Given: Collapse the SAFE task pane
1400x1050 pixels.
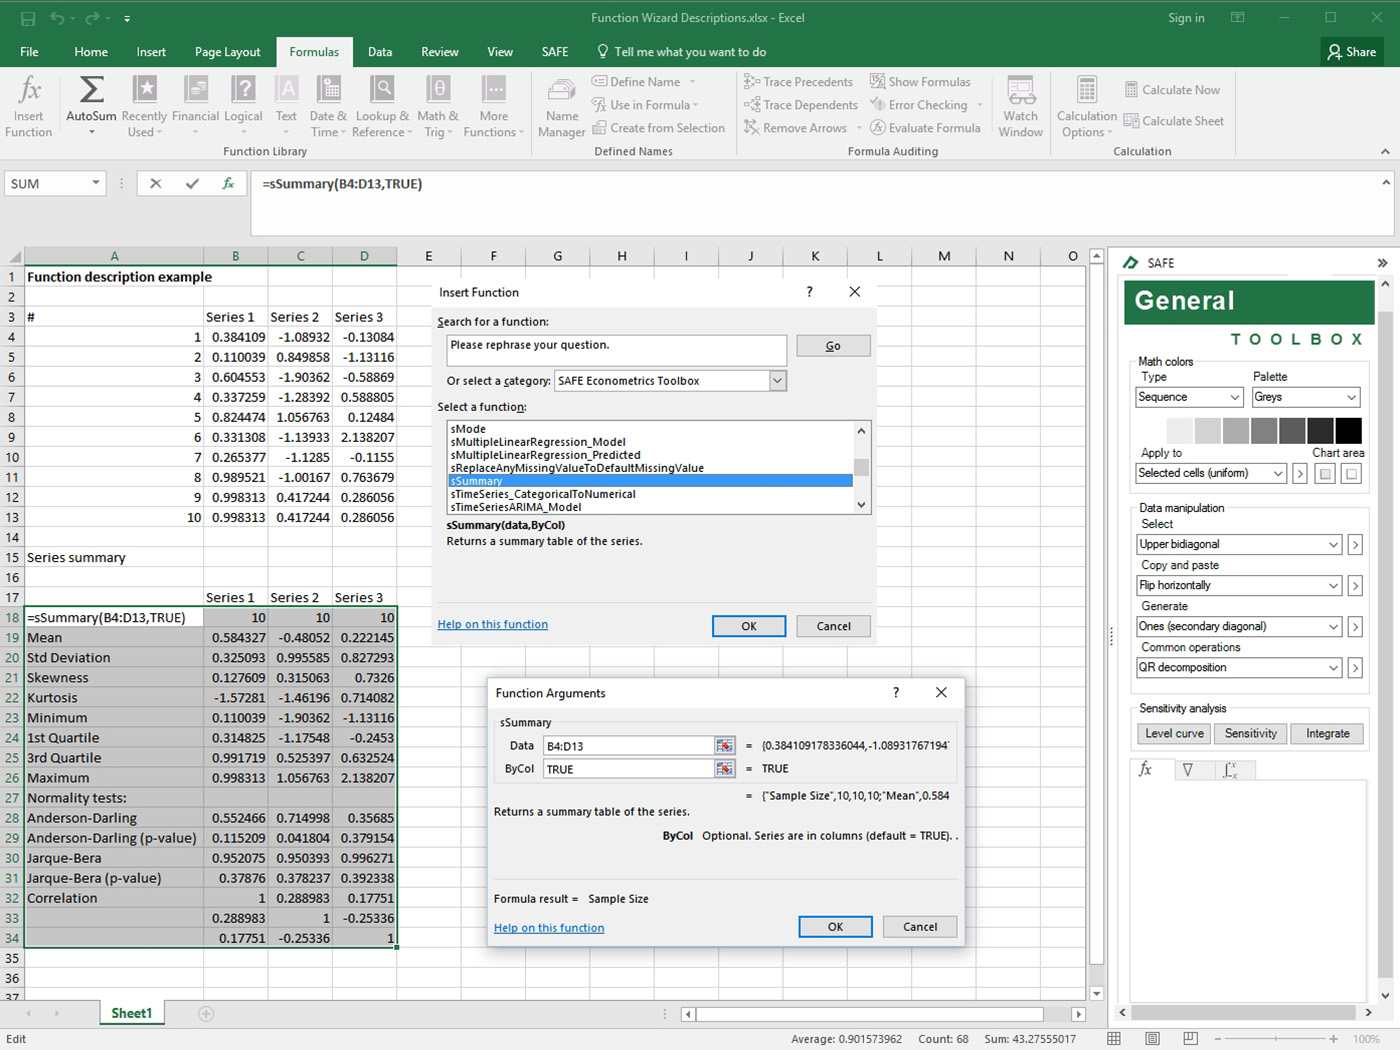Looking at the screenshot, I should (1382, 263).
